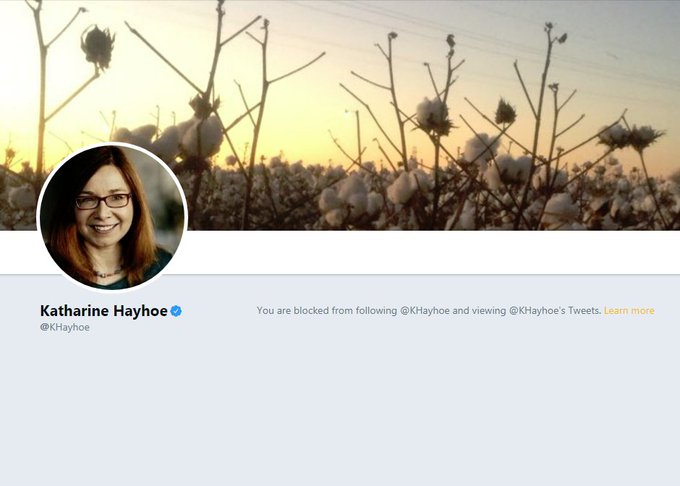Viewport: 680px width, 486px height.
Task: Click first @KHayhoe mention in blocked message
Action: click(425, 310)
